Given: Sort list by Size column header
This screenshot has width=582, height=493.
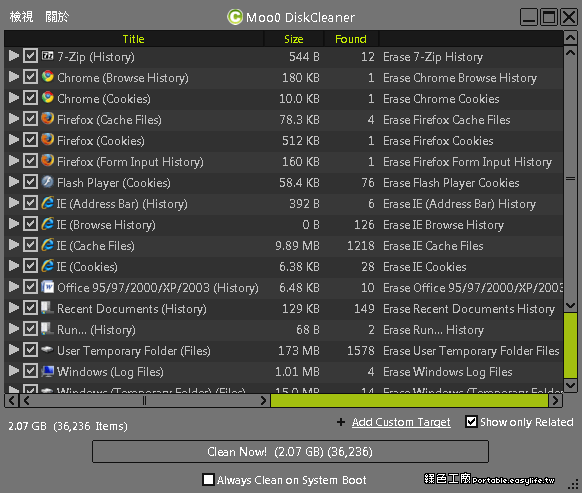Looking at the screenshot, I should tap(294, 39).
